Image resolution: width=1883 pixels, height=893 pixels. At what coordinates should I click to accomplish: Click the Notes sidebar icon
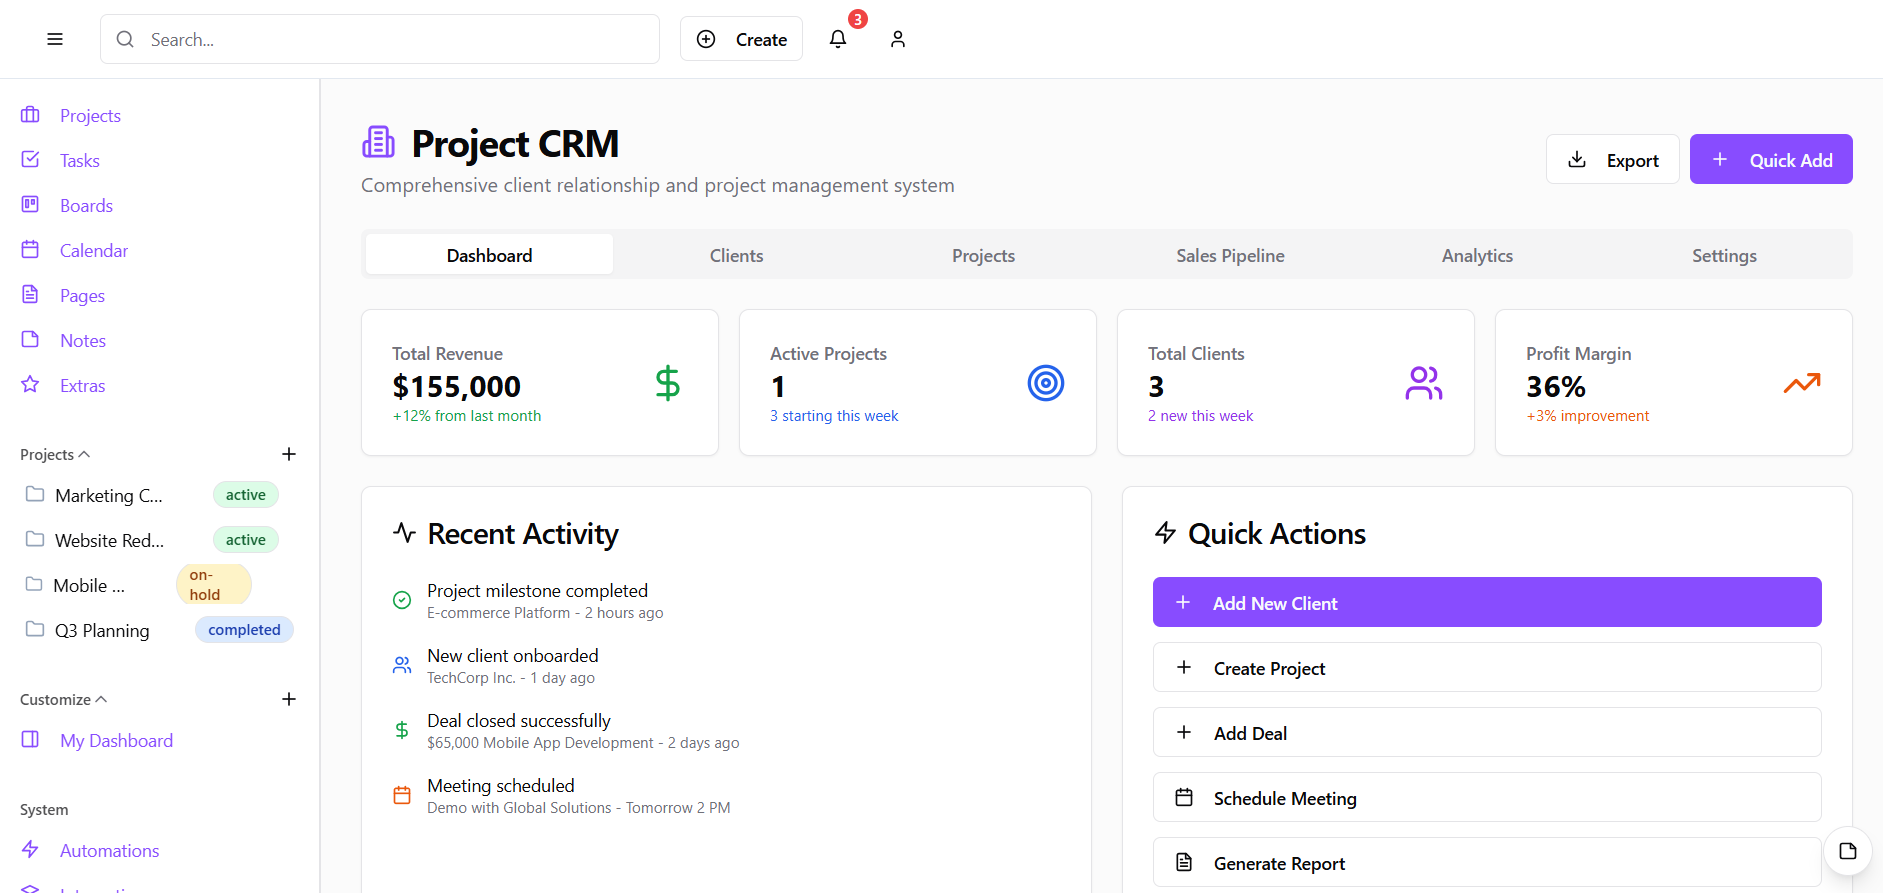tap(30, 340)
